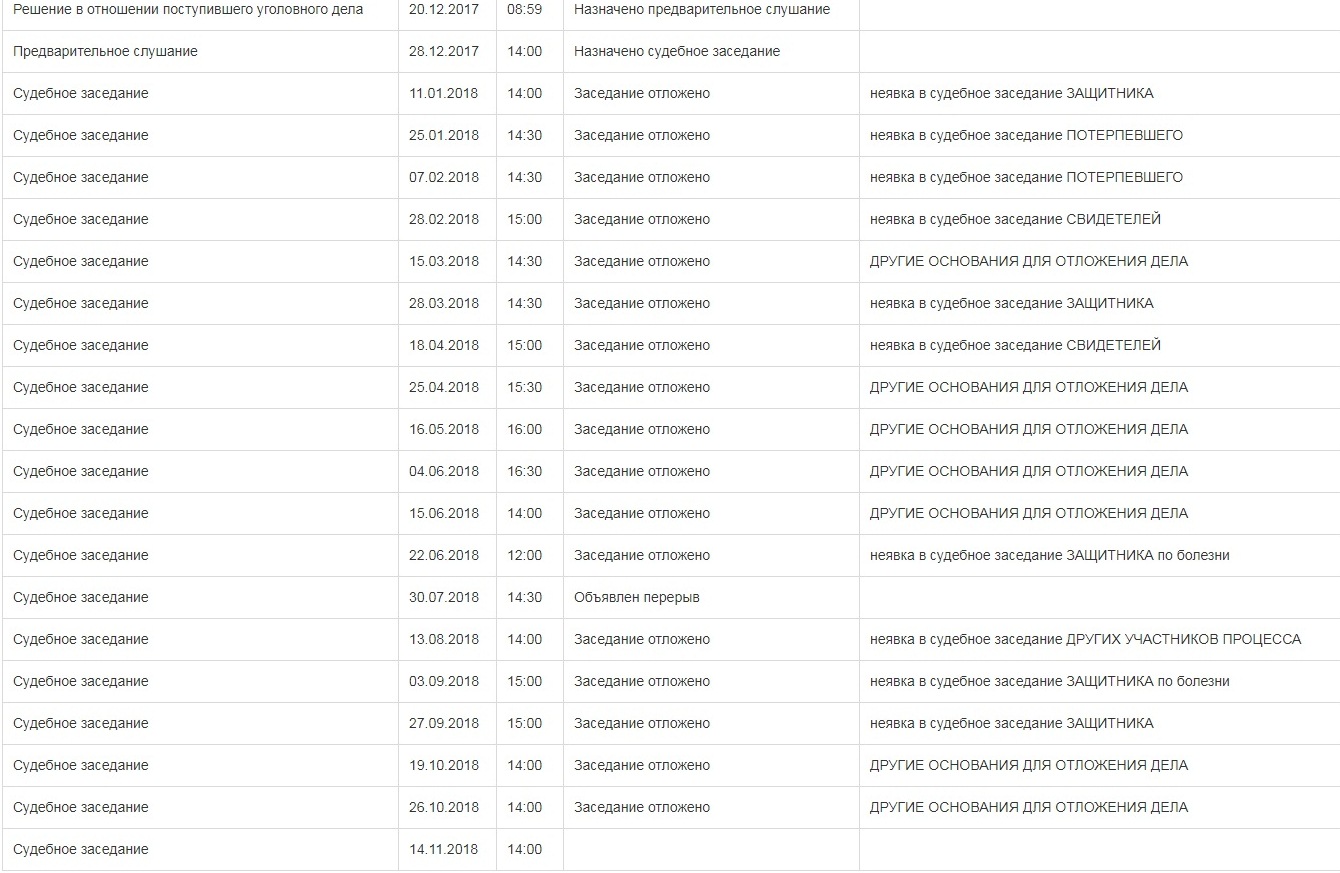The image size is (1340, 873).
Task: Click the time 16:00
Action: tap(524, 429)
